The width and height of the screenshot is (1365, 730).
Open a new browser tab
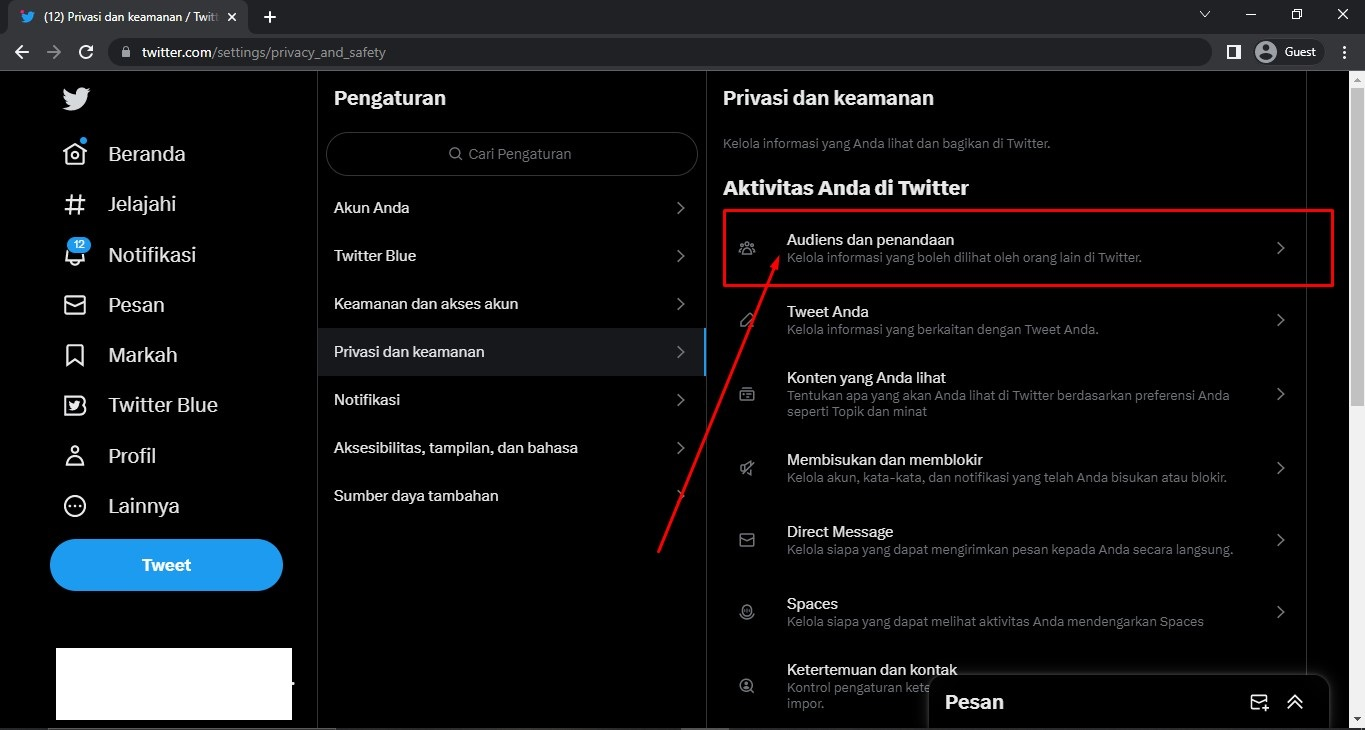[x=269, y=16]
